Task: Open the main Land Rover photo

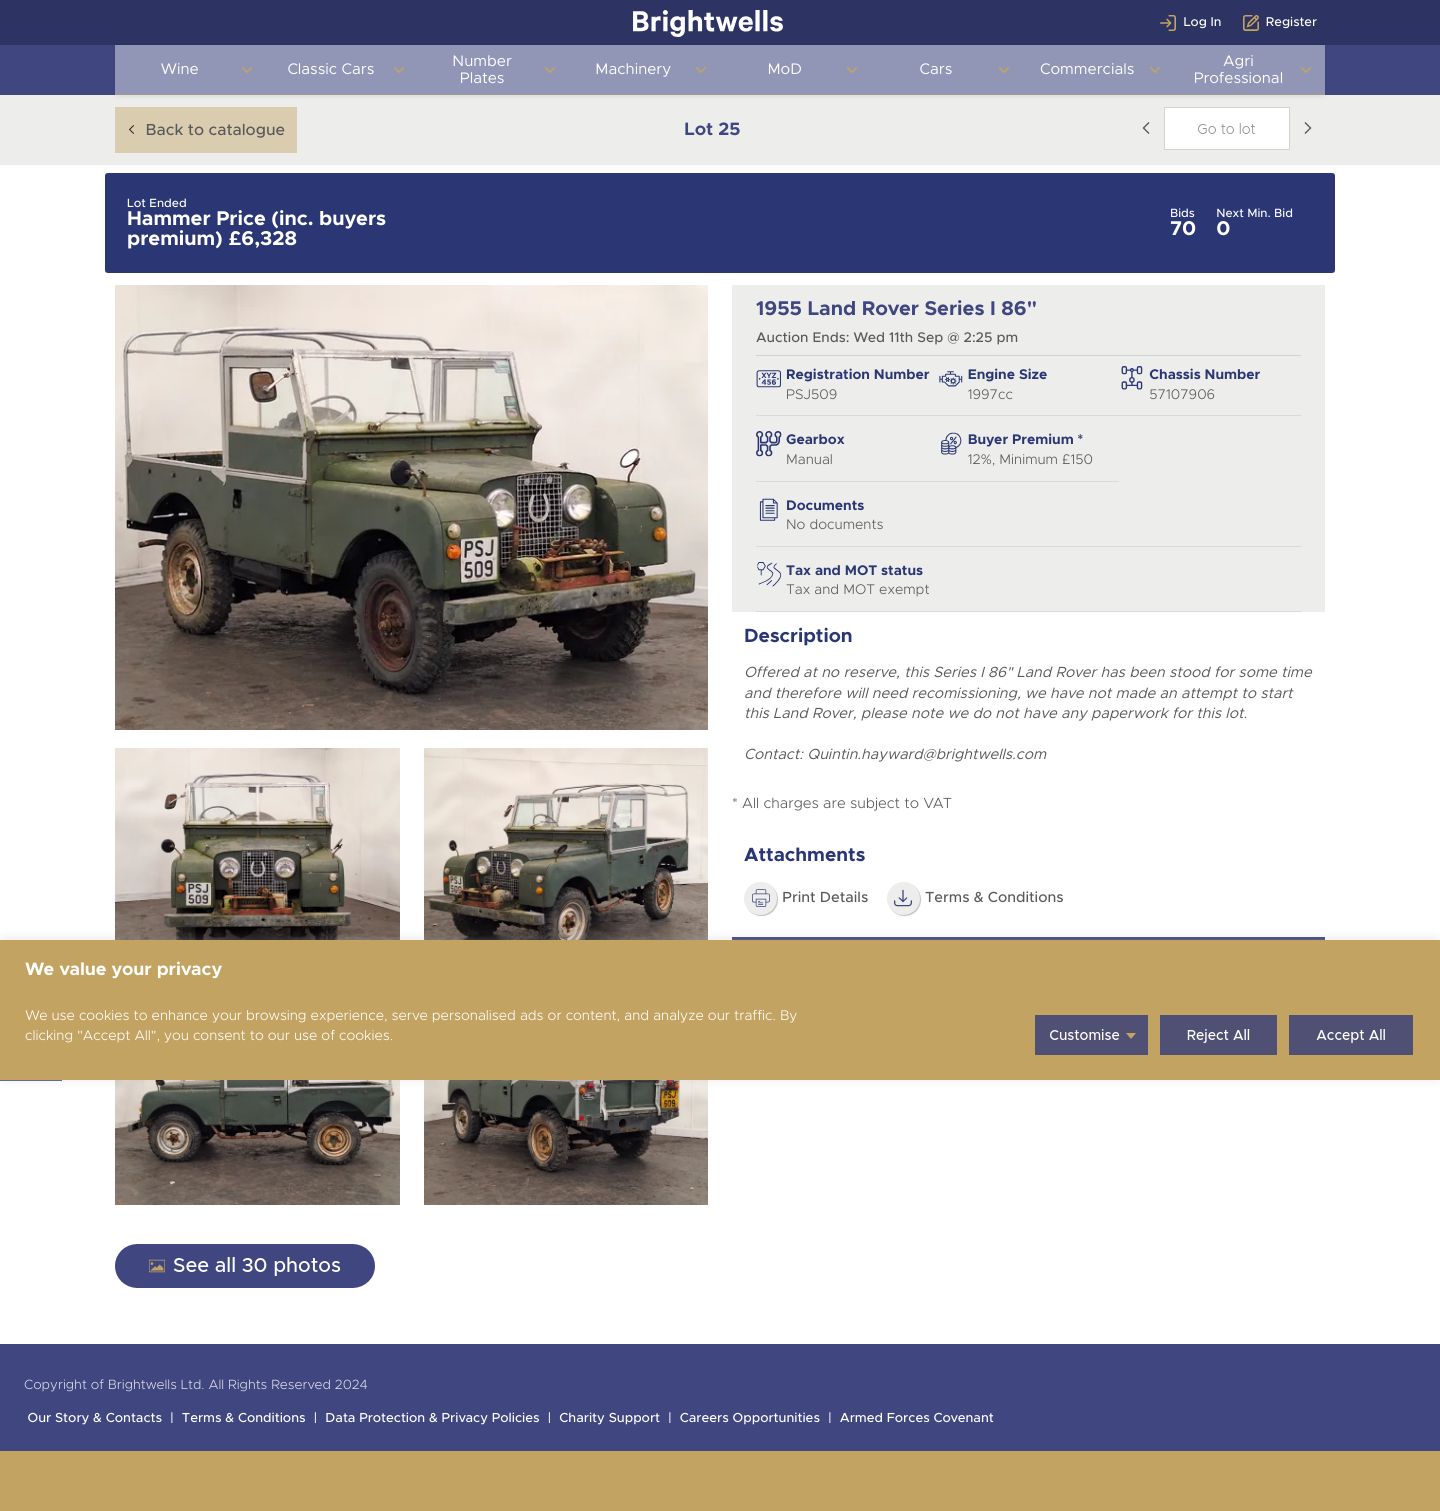Action: [411, 507]
